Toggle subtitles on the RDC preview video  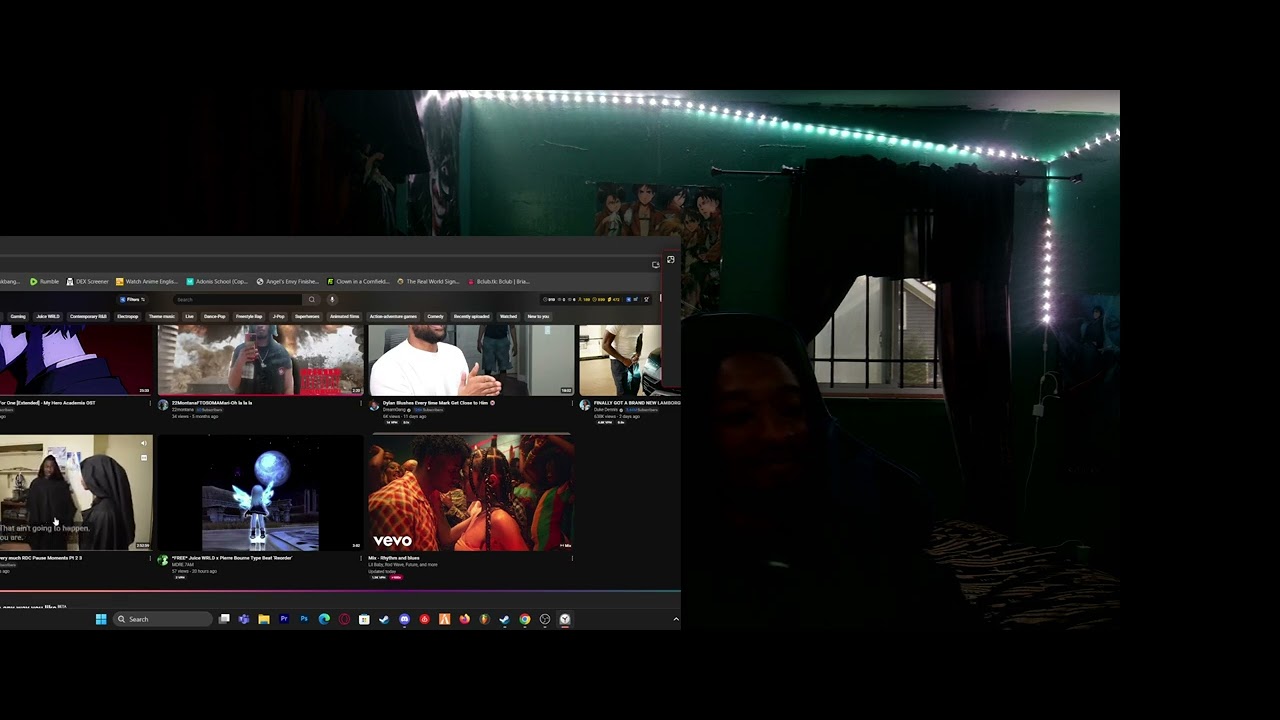(x=144, y=458)
